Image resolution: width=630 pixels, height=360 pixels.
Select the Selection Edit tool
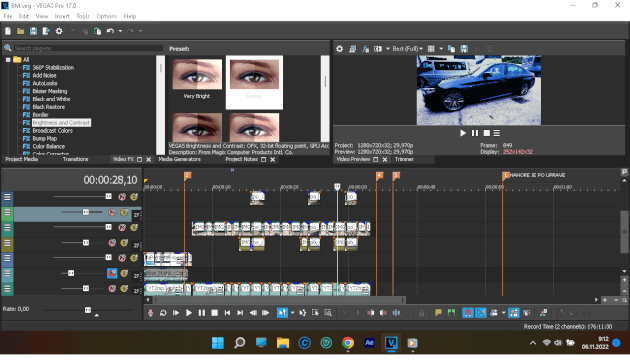pyautogui.click(x=315, y=313)
